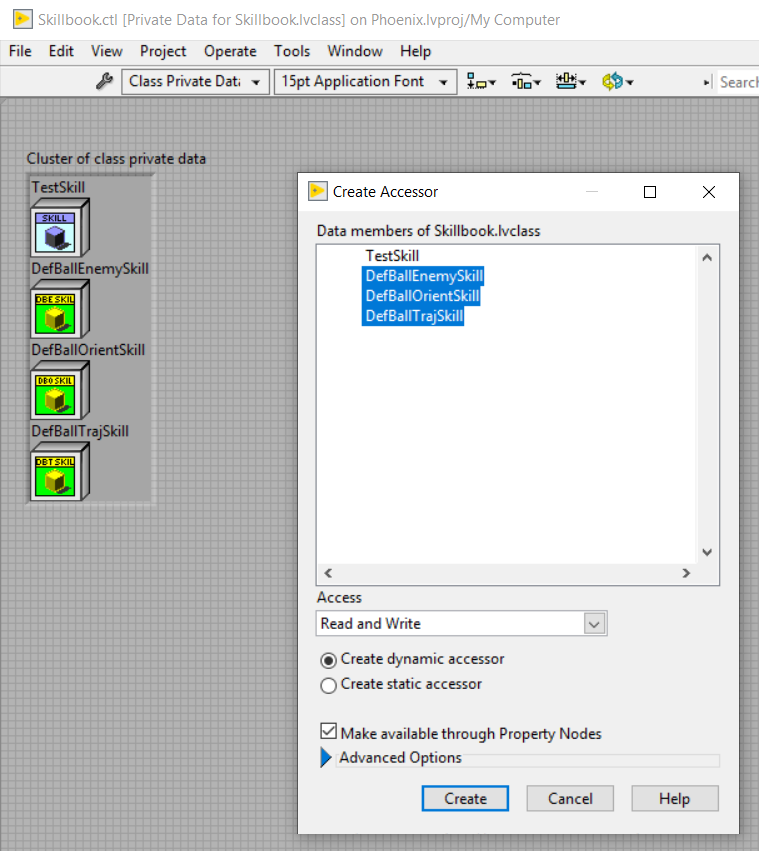
Task: Select DefBallEnemySkill in data members list
Action: pos(423,276)
